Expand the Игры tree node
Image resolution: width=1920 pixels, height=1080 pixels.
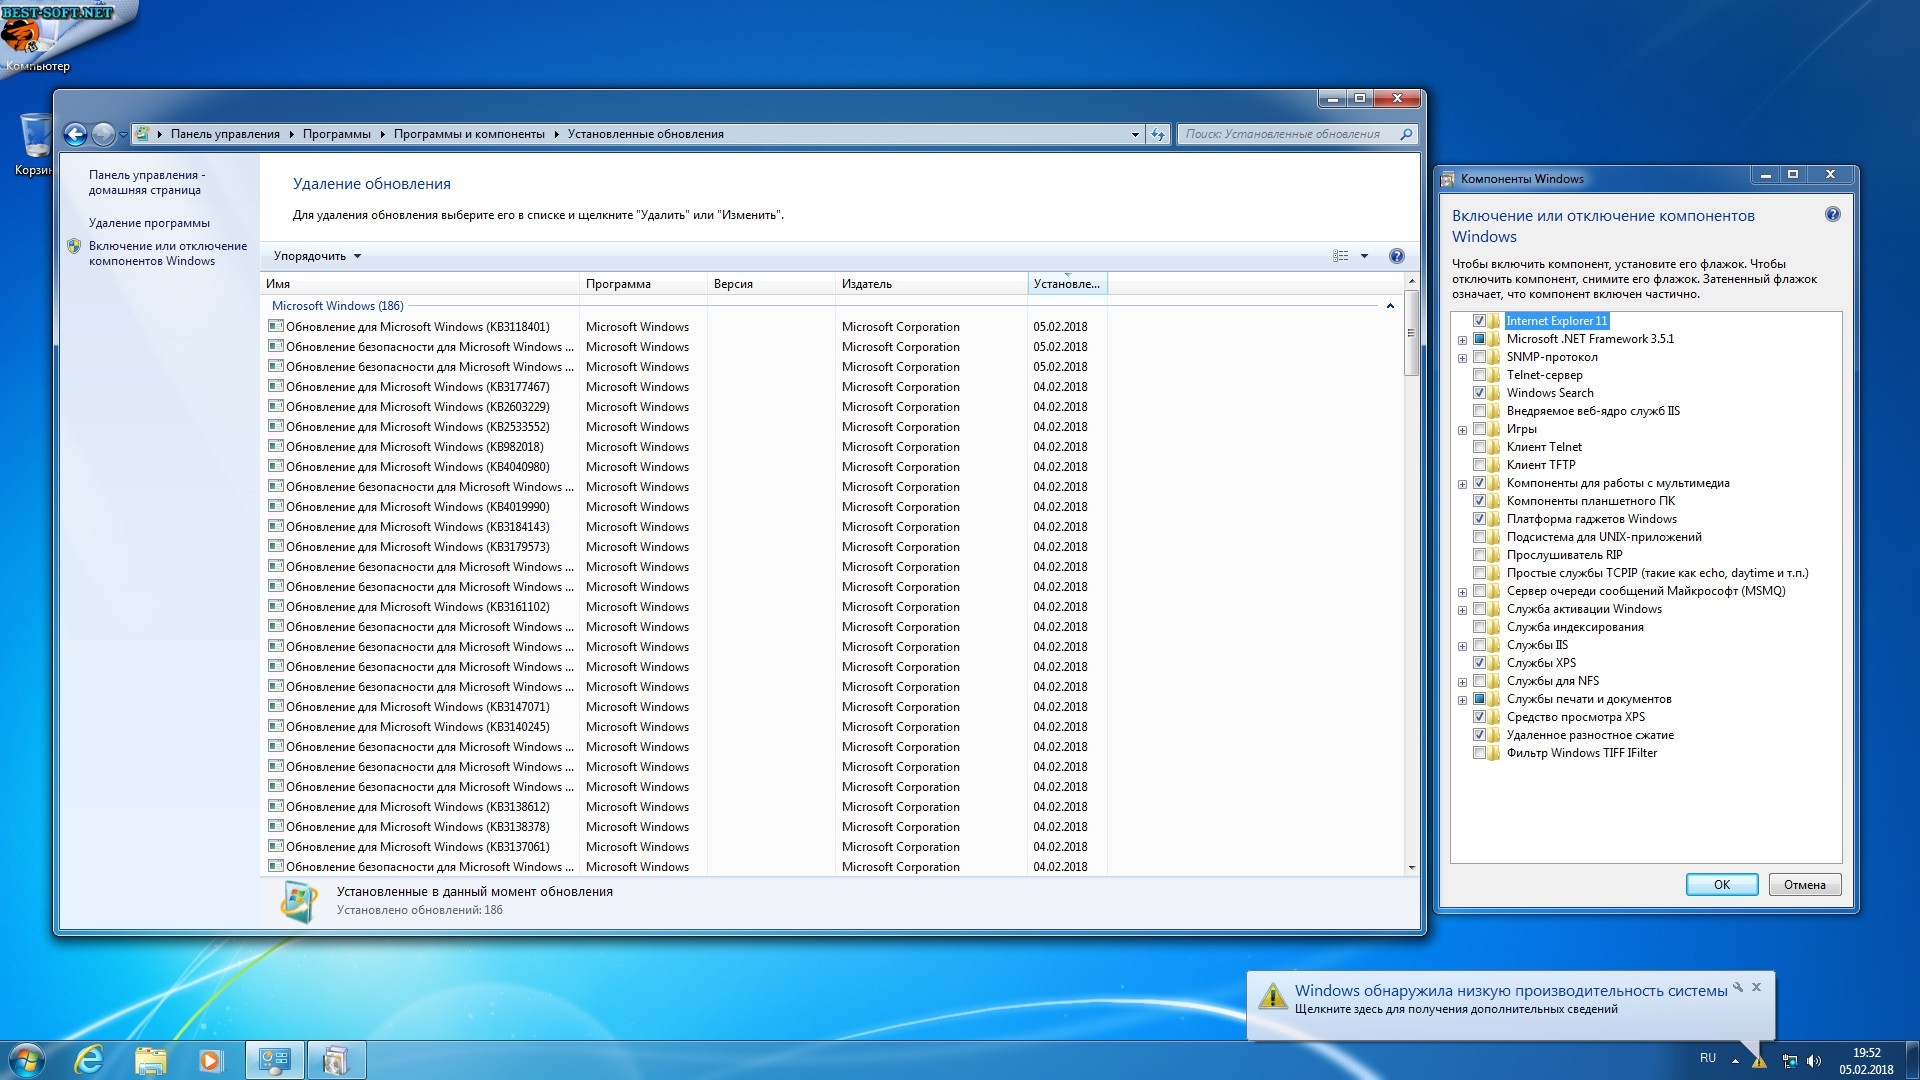[x=1462, y=430]
